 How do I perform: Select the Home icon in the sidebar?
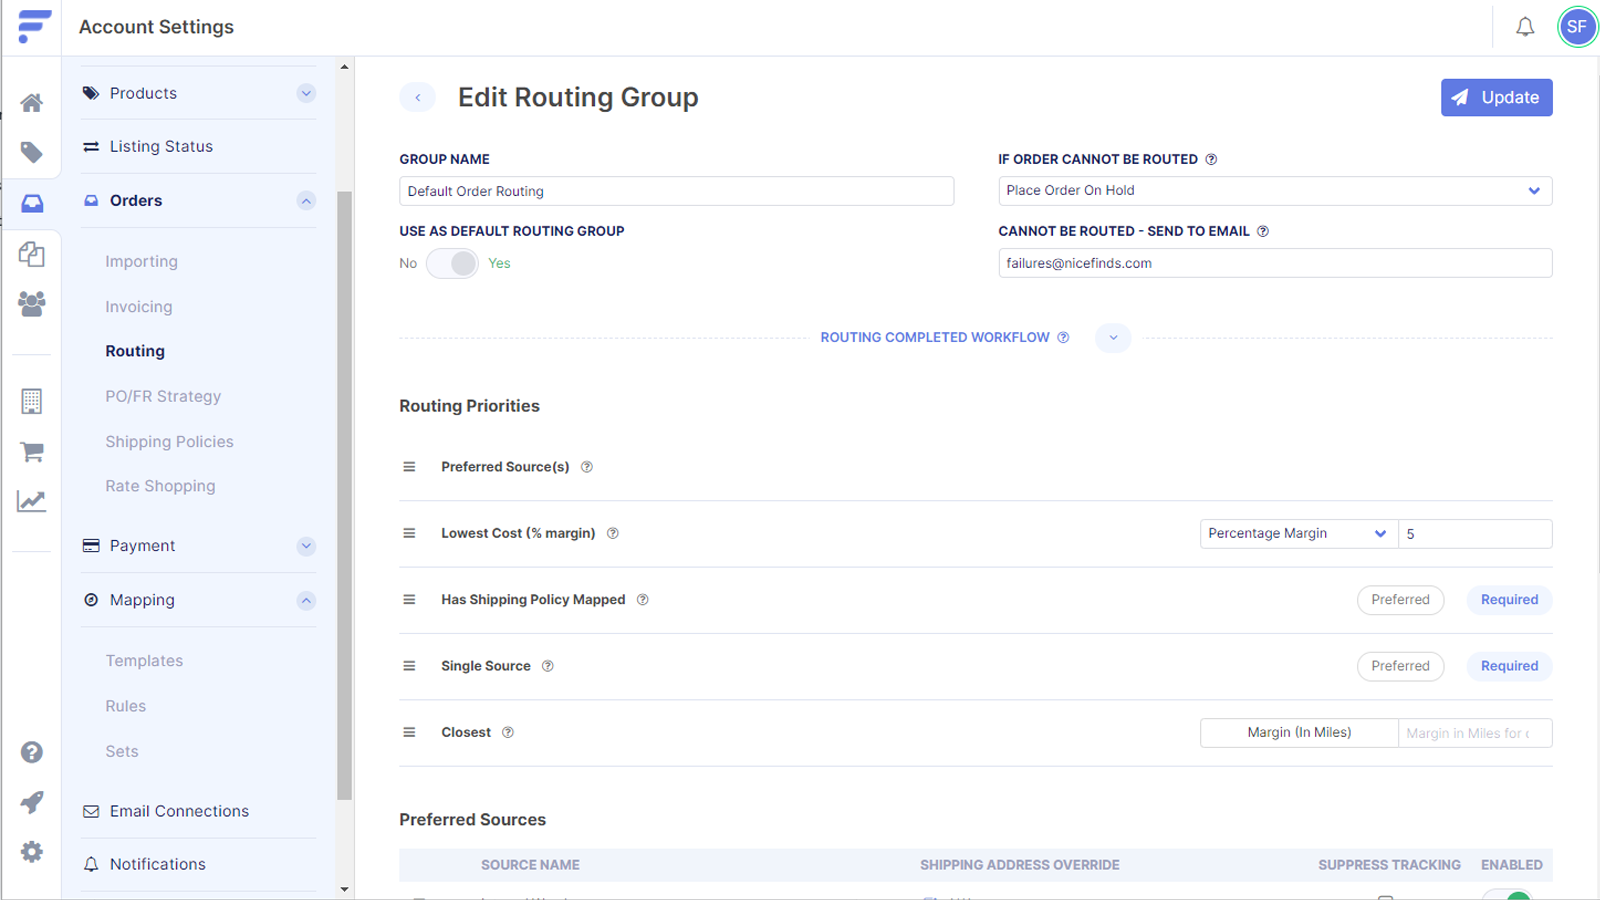[31, 102]
